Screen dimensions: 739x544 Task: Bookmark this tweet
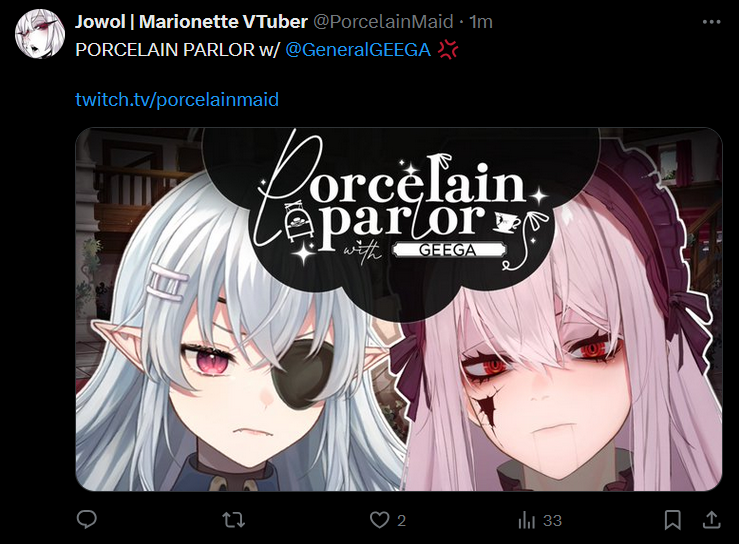[x=673, y=520]
